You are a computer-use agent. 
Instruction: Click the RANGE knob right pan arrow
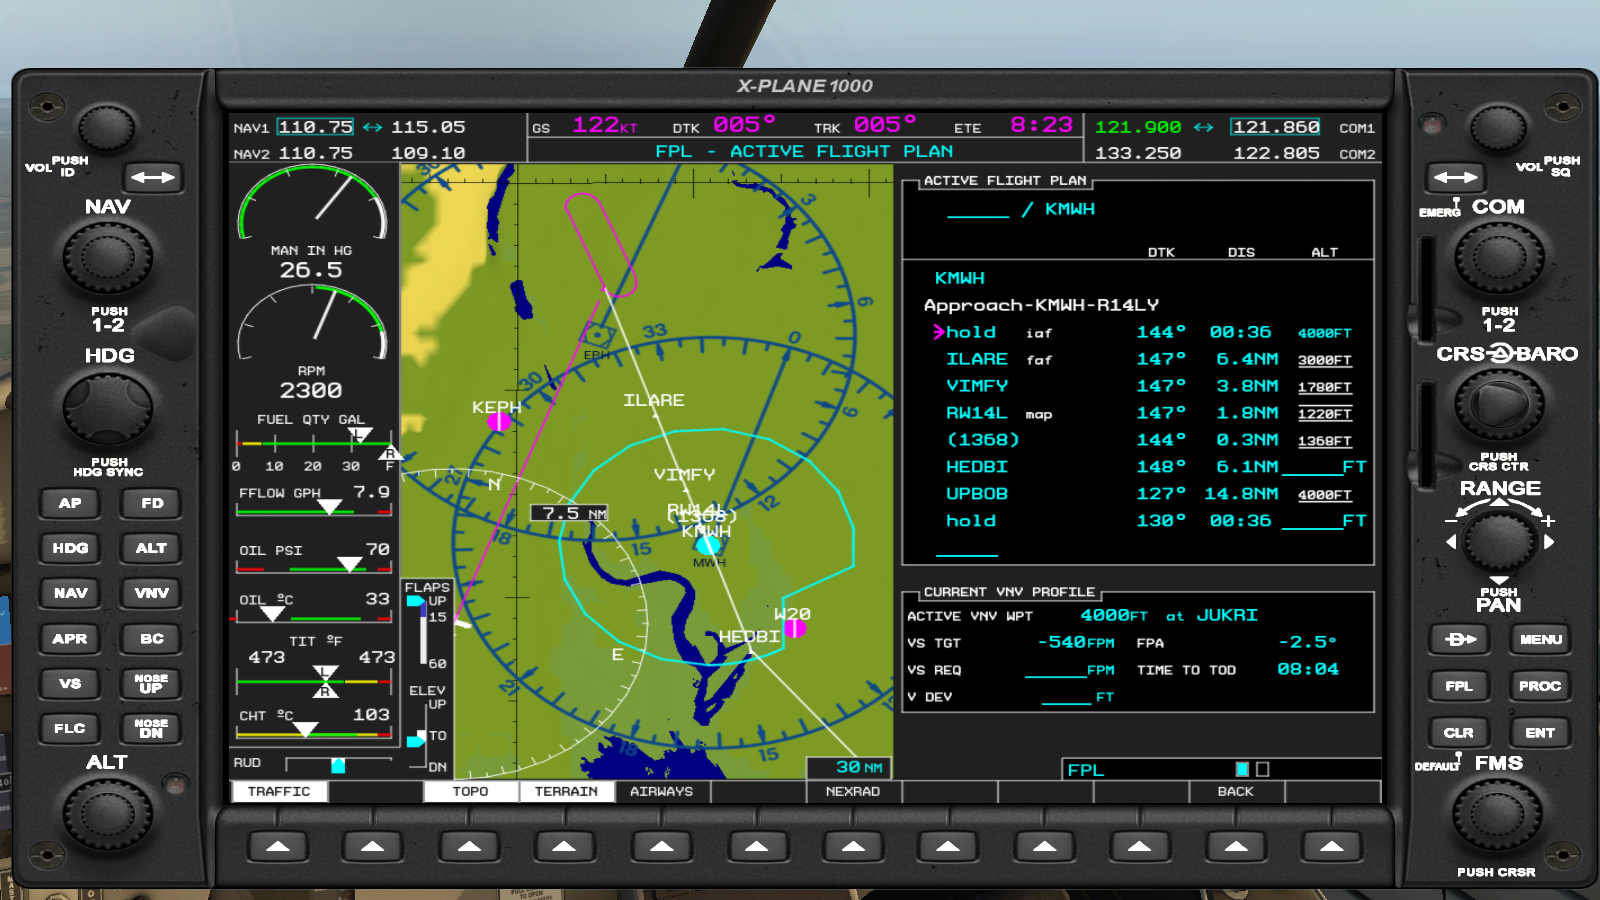(1549, 542)
